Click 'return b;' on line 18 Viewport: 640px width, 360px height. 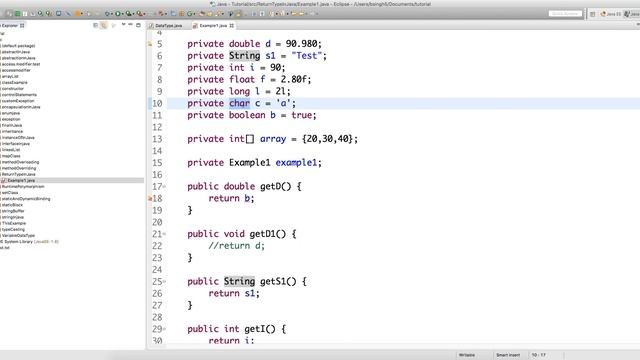[231, 198]
